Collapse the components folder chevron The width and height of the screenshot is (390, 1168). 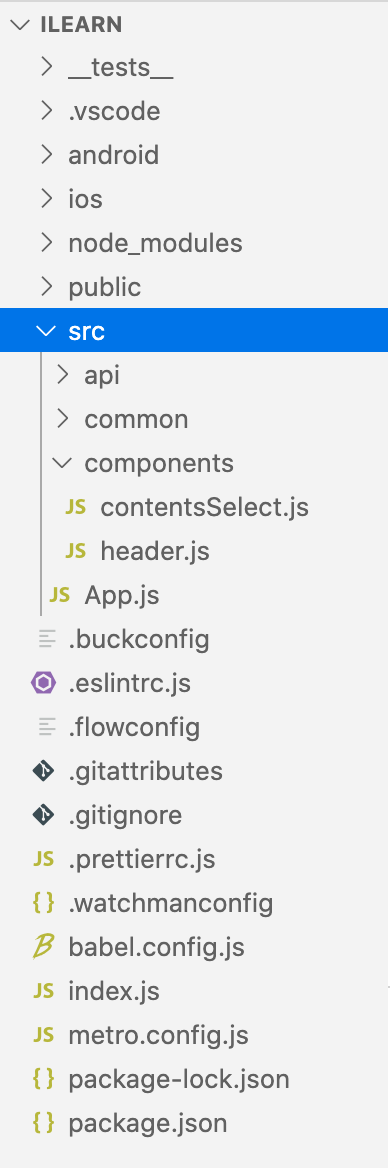pos(63,463)
